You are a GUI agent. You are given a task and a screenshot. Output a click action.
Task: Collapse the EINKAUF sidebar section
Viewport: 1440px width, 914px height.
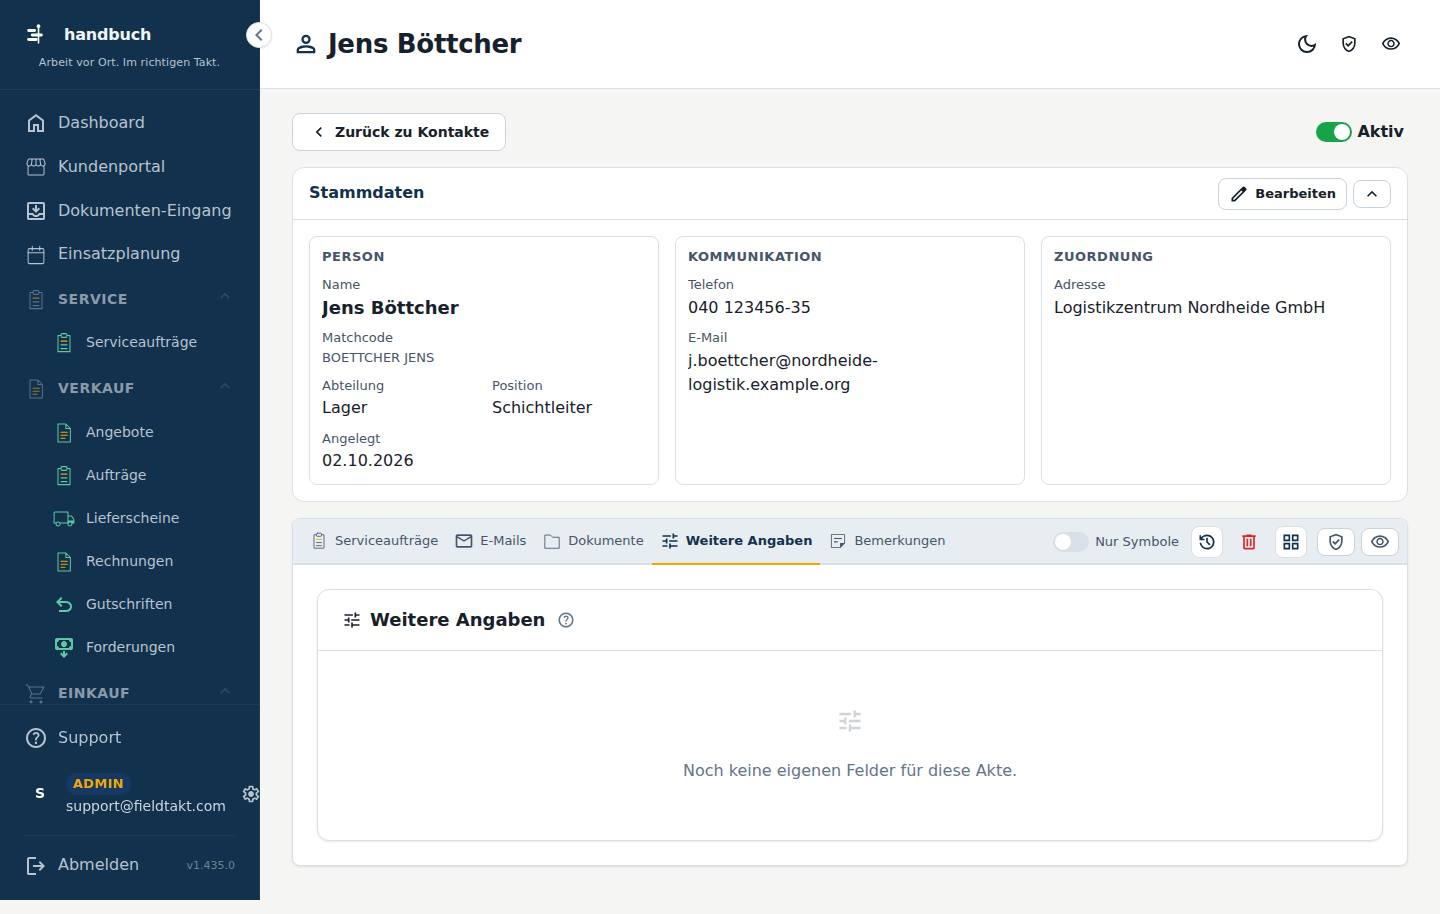point(130,692)
